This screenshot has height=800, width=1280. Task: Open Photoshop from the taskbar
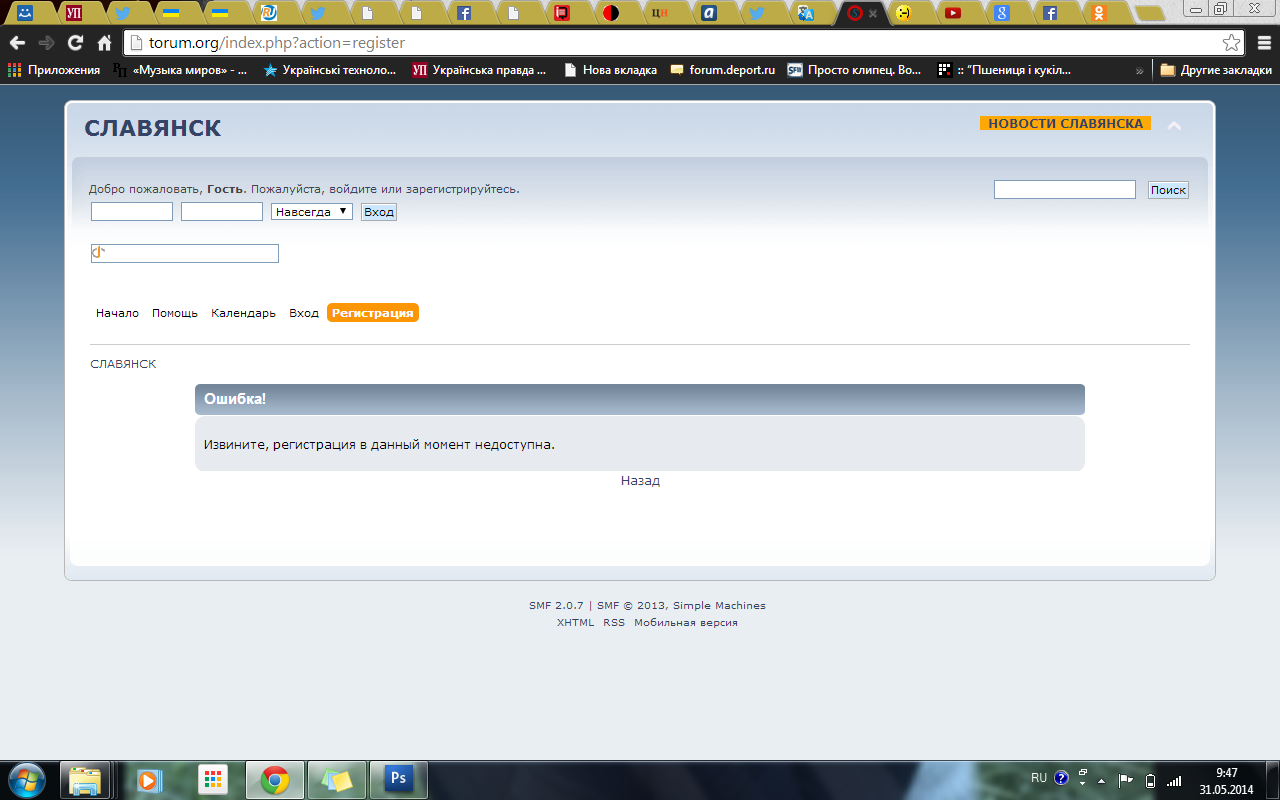[x=398, y=779]
